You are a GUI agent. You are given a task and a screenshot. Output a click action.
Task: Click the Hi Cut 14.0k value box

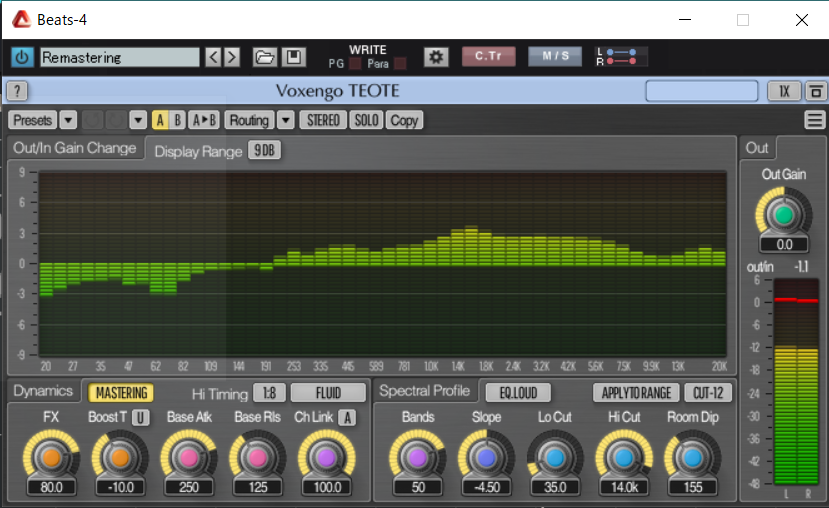tap(624, 487)
